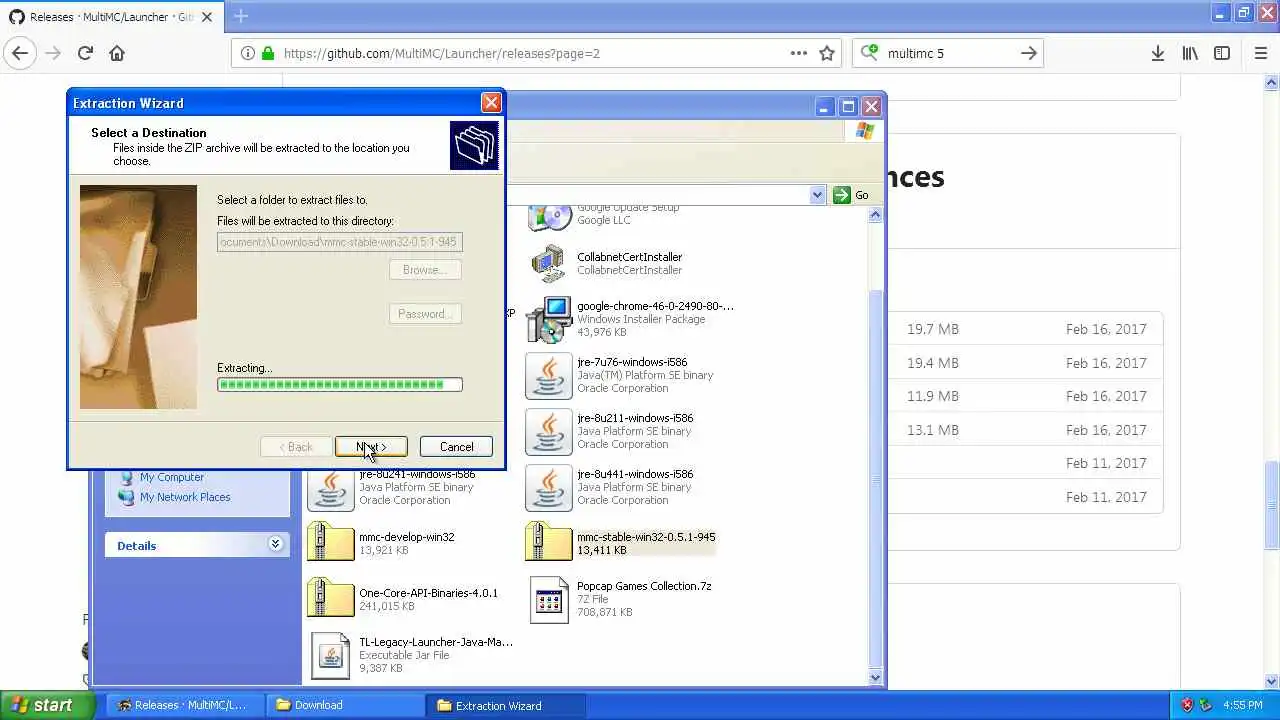Click the 13.1 MB file size text
This screenshot has height=720, width=1280.
[x=933, y=430]
